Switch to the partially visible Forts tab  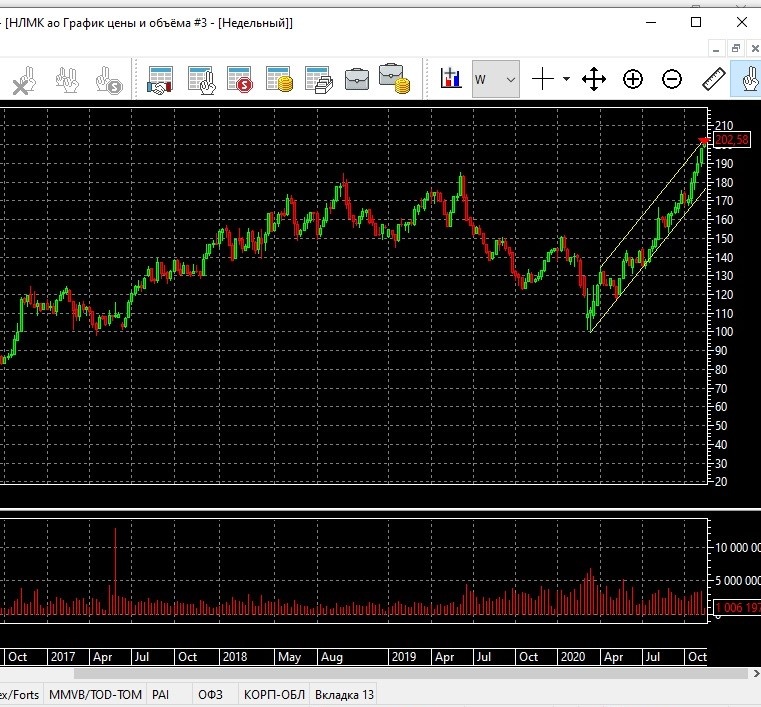tap(20, 695)
